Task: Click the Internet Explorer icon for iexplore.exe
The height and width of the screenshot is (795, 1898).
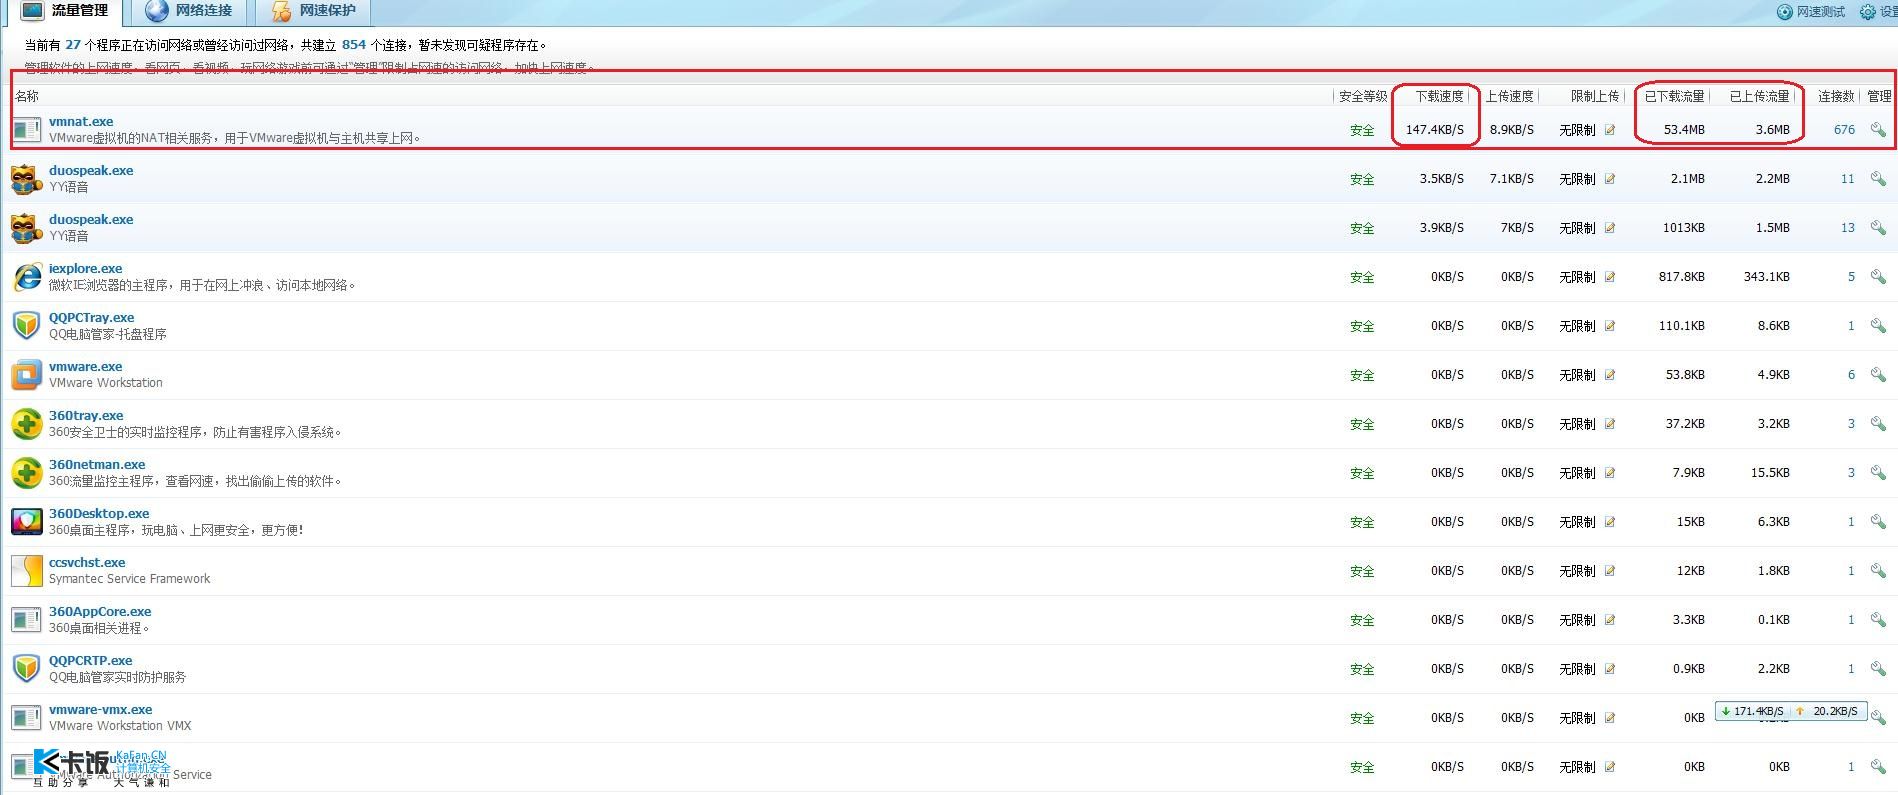Action: [x=26, y=277]
